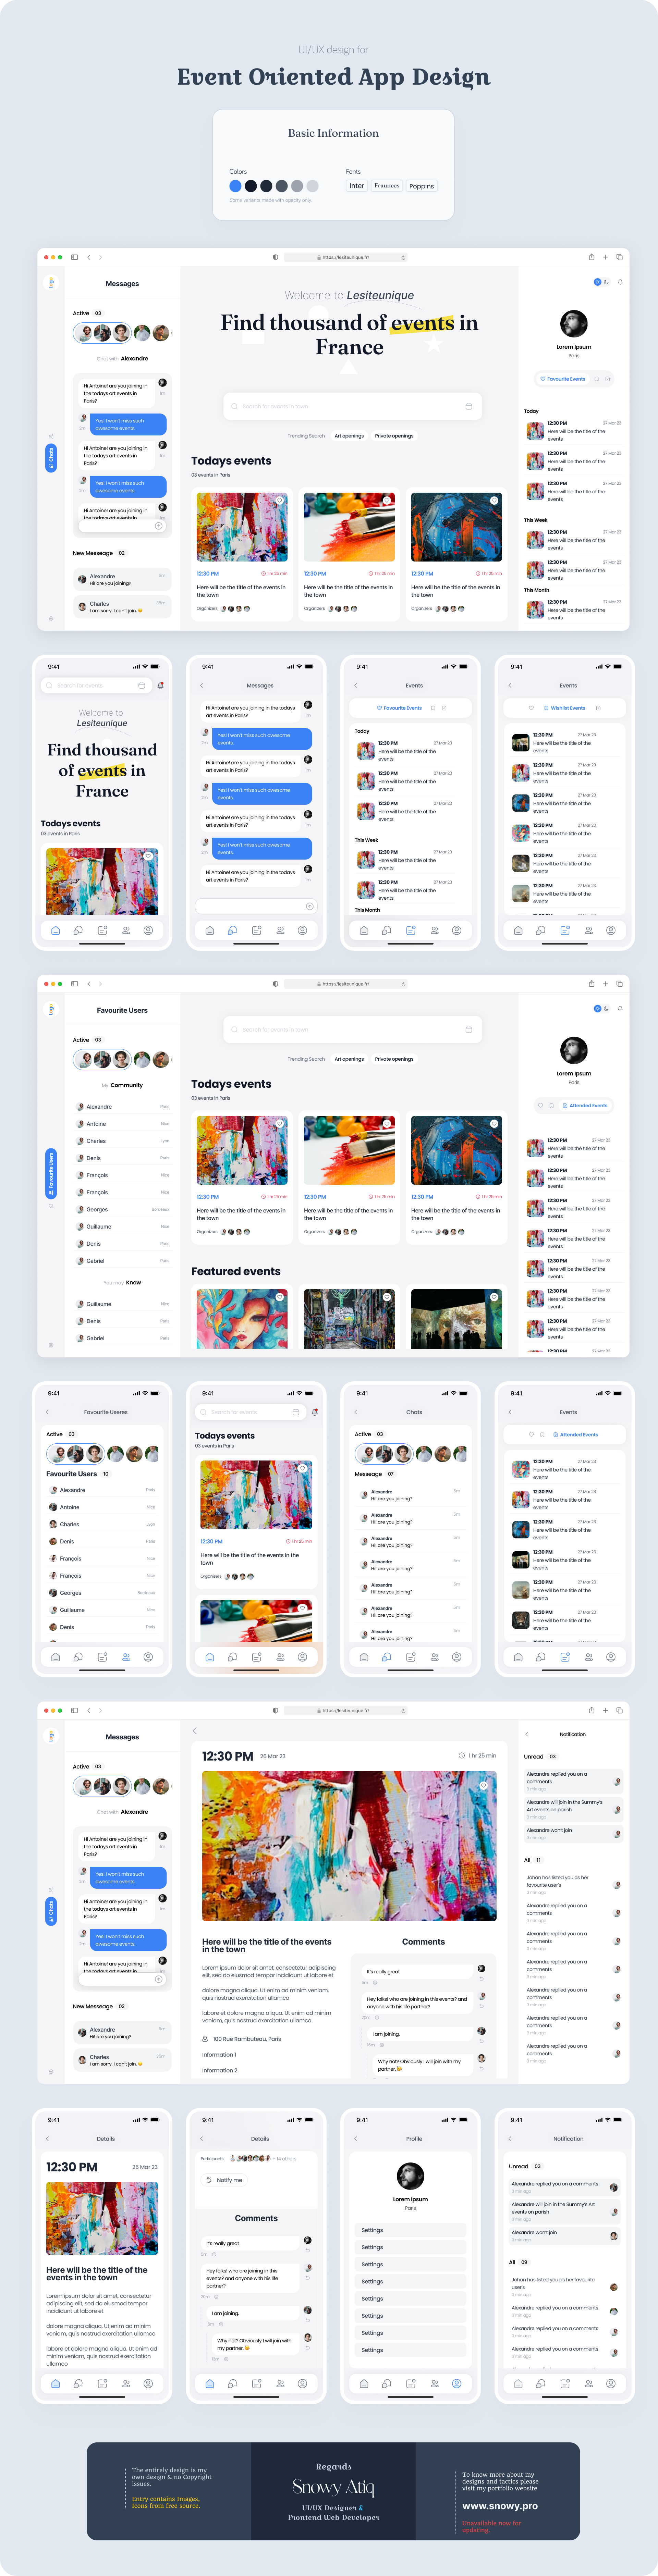Like first Featured events card with the colorful face

click(x=280, y=1297)
